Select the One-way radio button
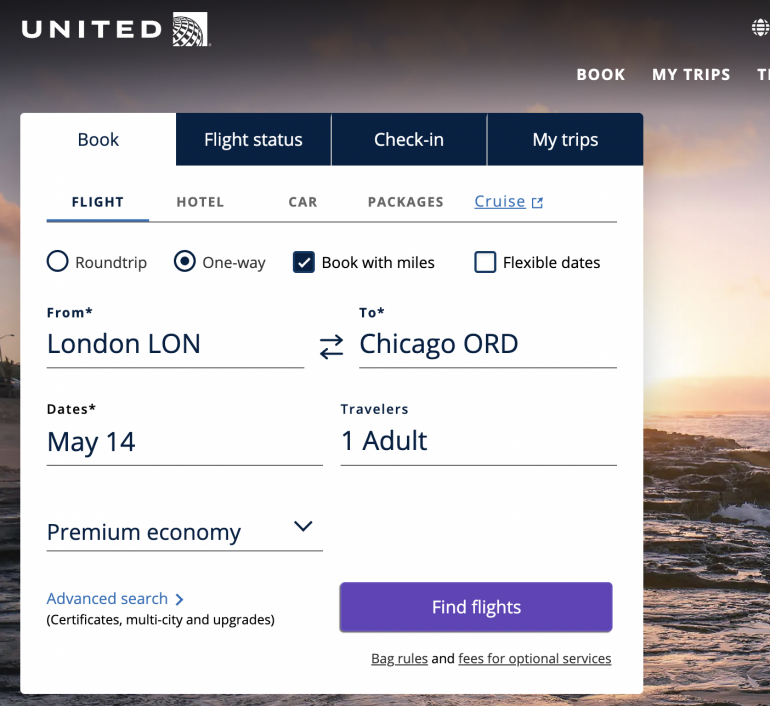770x706 pixels. click(x=185, y=262)
